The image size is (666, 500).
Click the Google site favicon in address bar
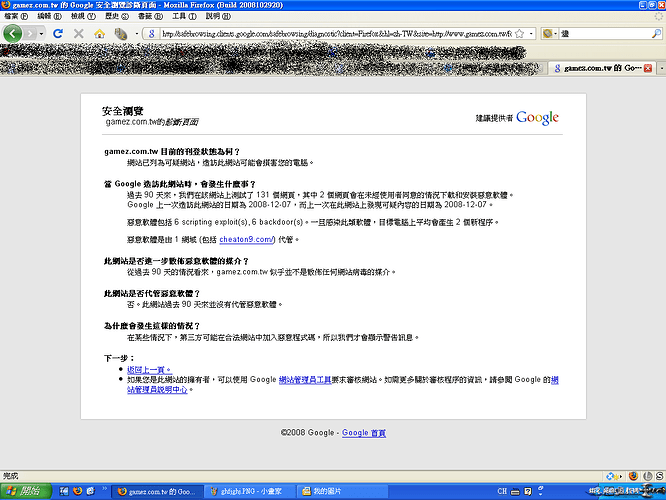tap(152, 34)
